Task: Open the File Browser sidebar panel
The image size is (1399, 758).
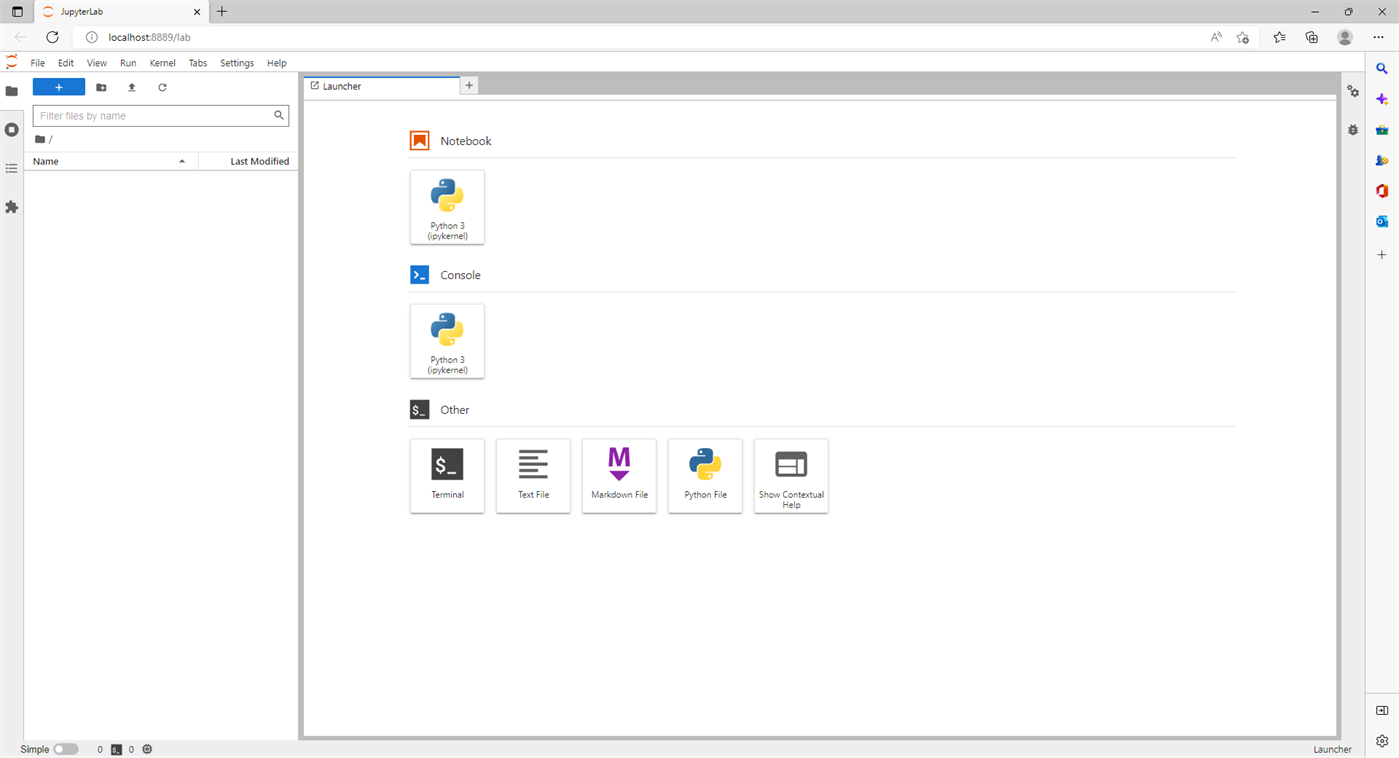Action: tap(12, 91)
